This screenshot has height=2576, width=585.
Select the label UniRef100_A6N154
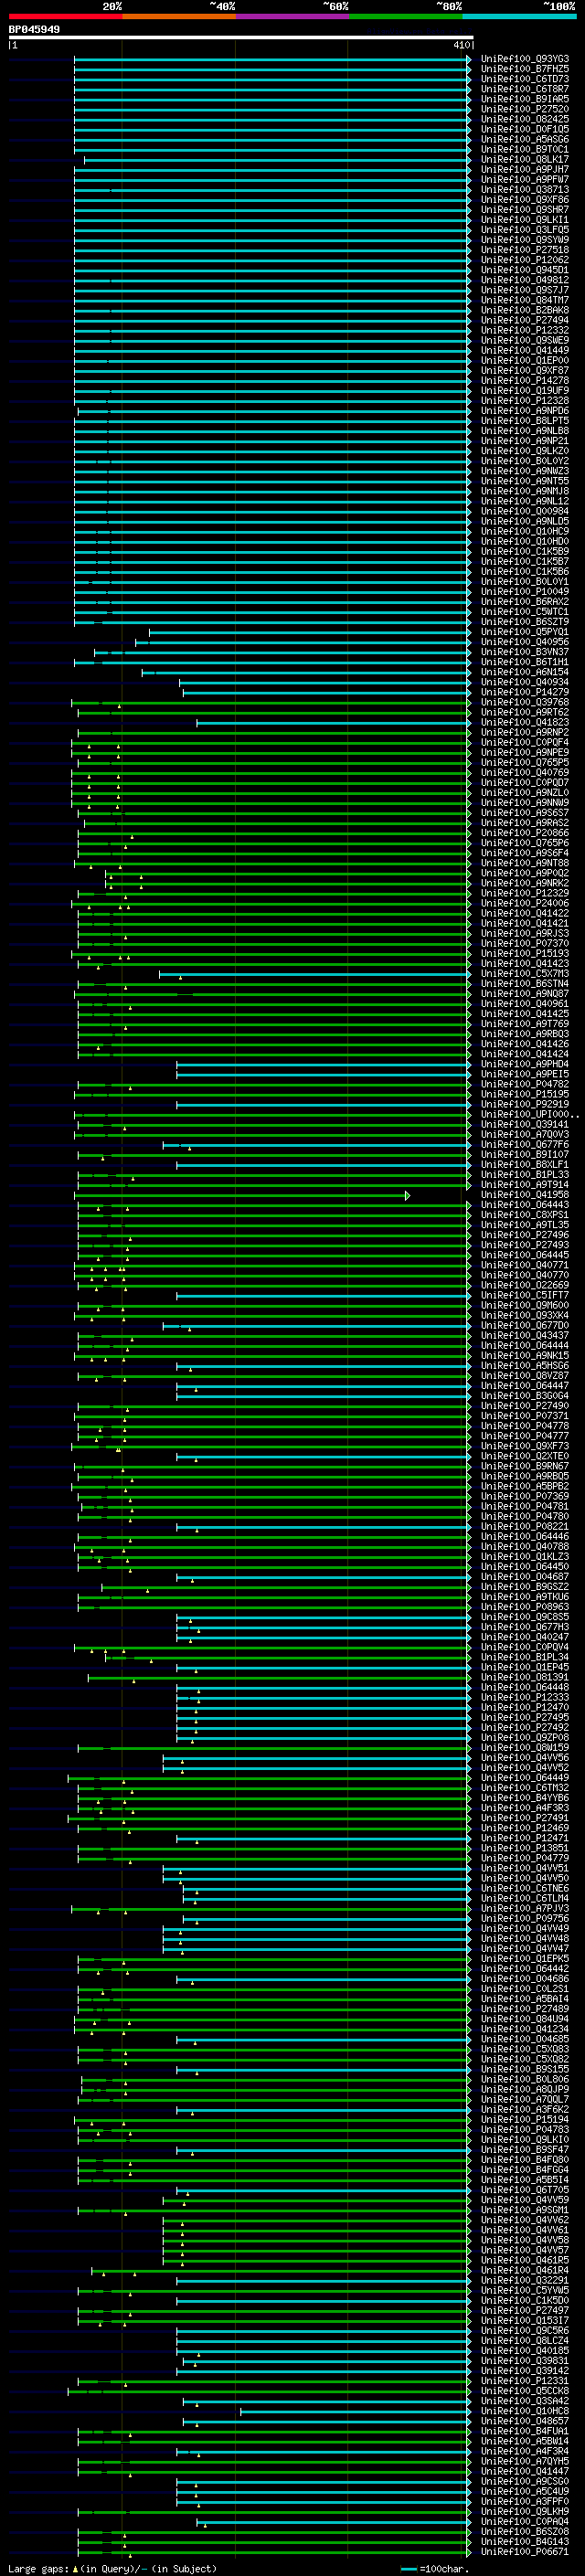click(525, 672)
